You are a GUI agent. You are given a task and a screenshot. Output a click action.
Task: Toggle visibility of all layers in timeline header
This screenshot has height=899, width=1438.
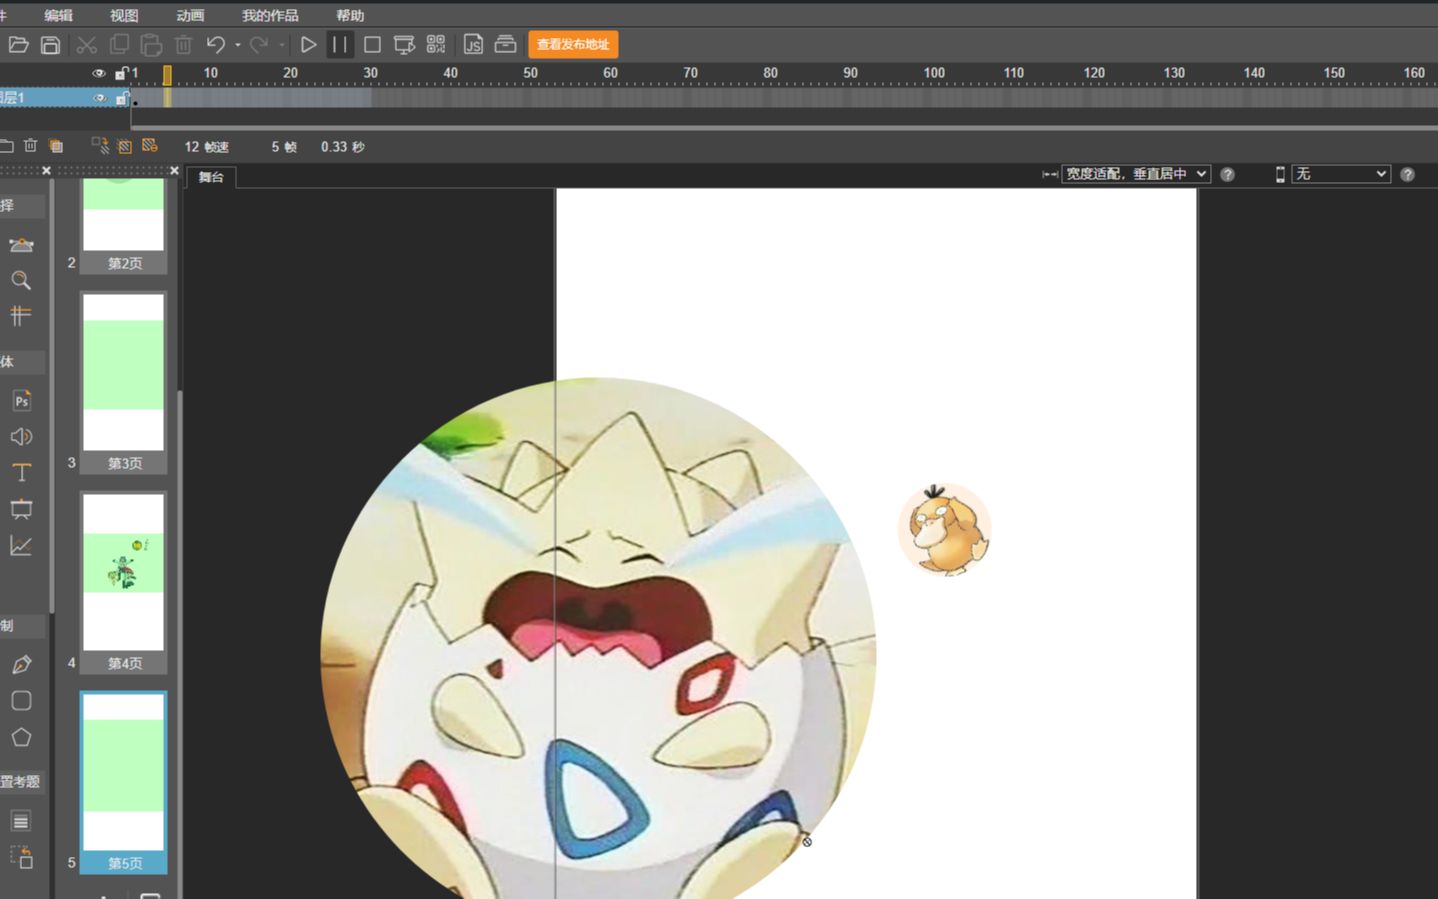coord(99,73)
